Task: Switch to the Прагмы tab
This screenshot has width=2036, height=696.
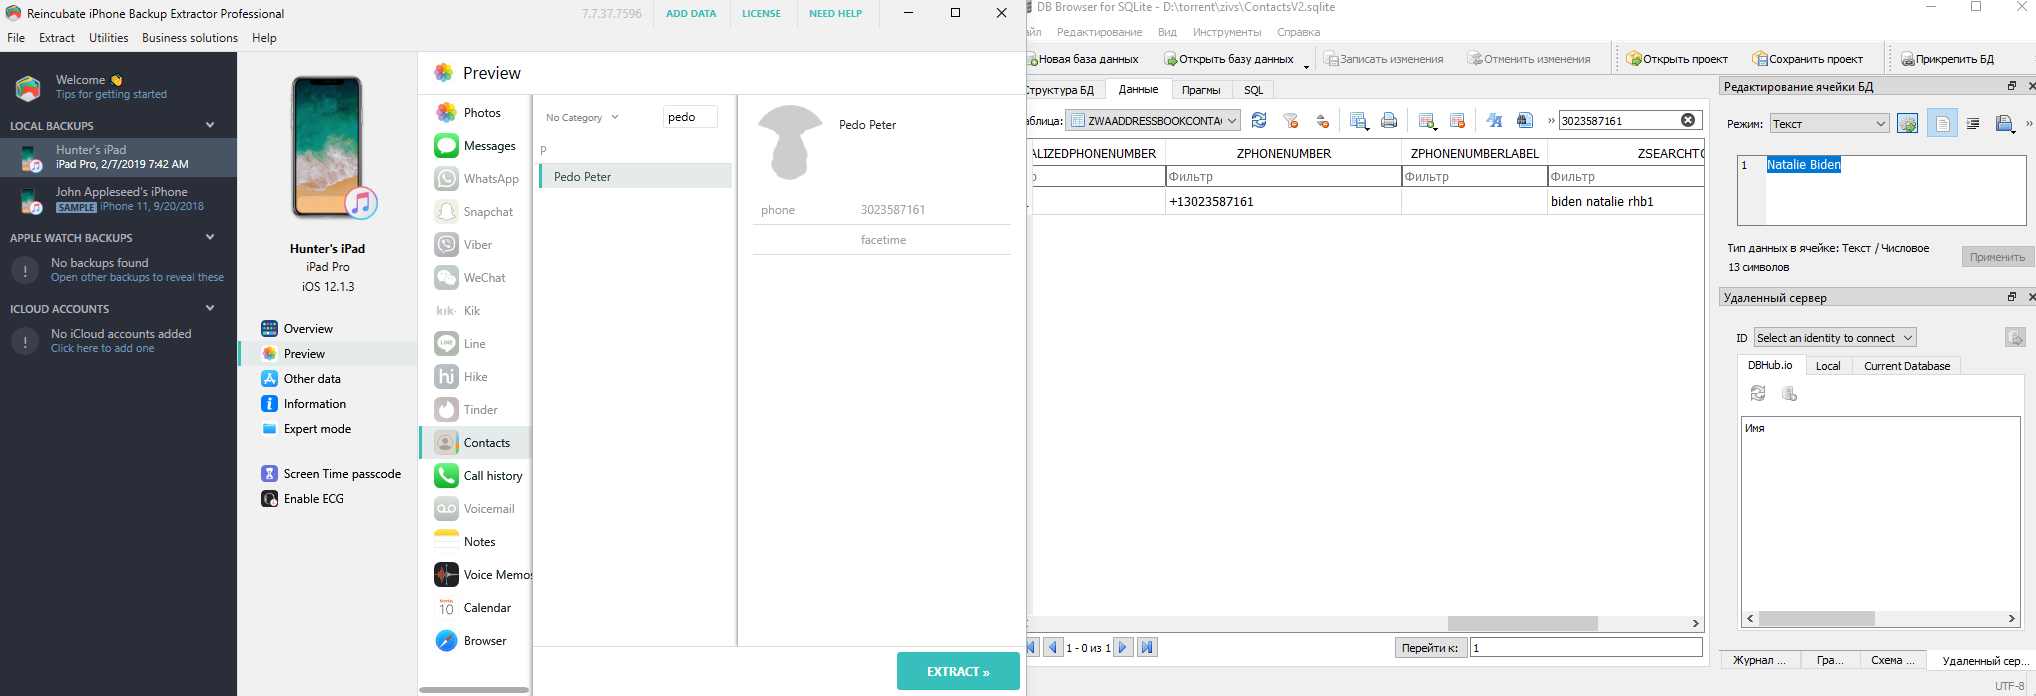Action: (1201, 90)
